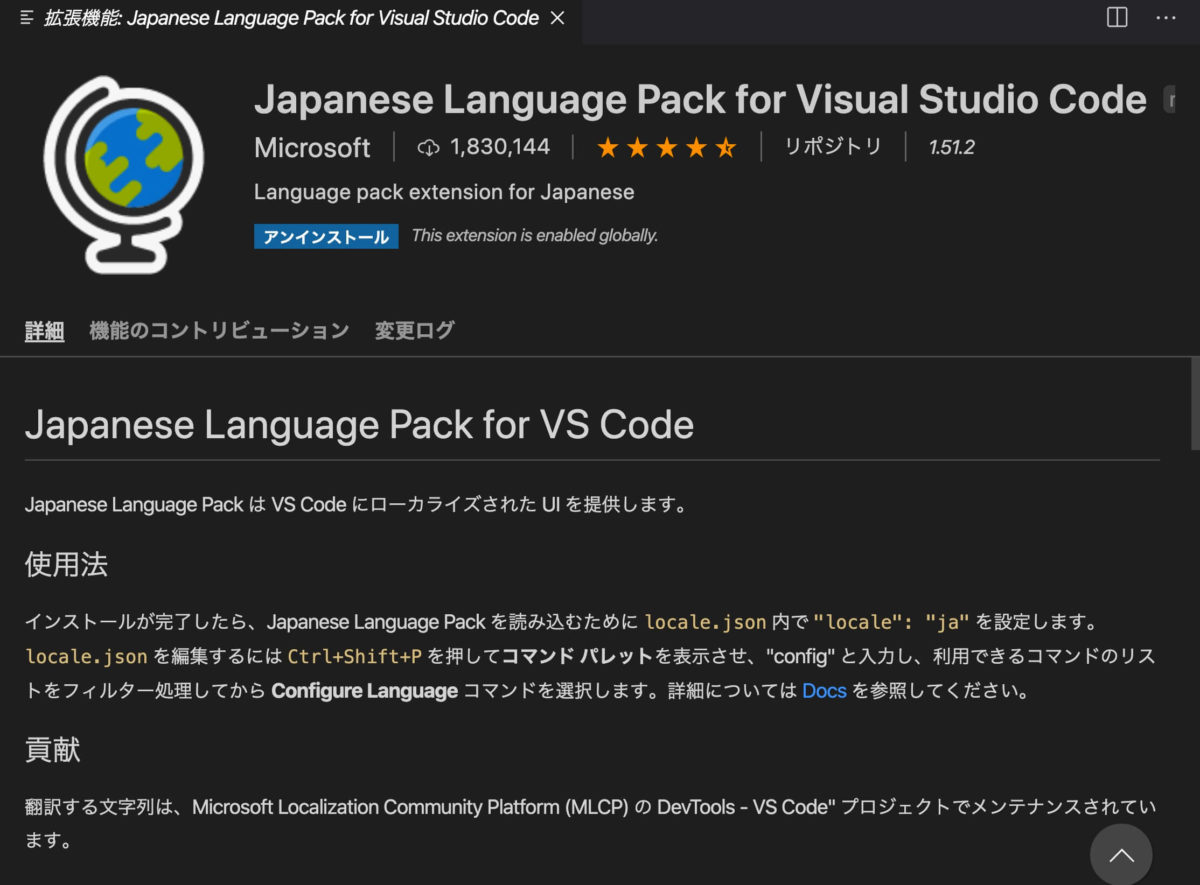
Task: Click the cloud download count icon
Action: pos(428,148)
